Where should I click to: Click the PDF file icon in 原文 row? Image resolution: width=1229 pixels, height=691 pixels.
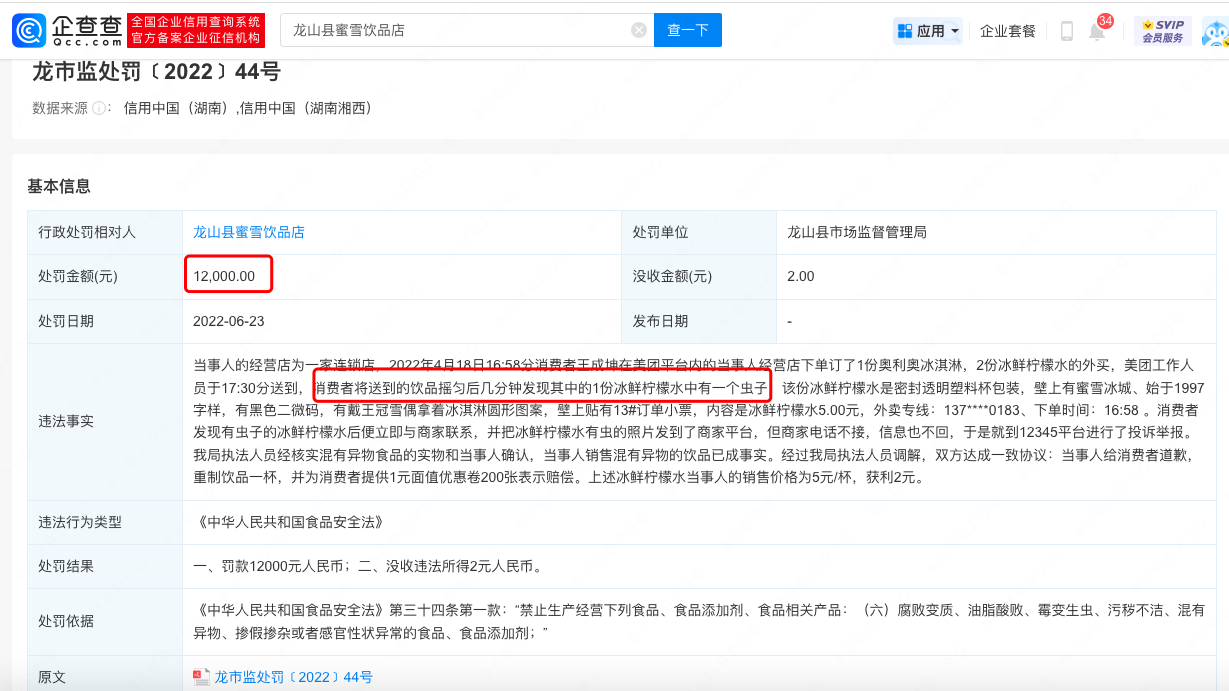pyautogui.click(x=201, y=677)
